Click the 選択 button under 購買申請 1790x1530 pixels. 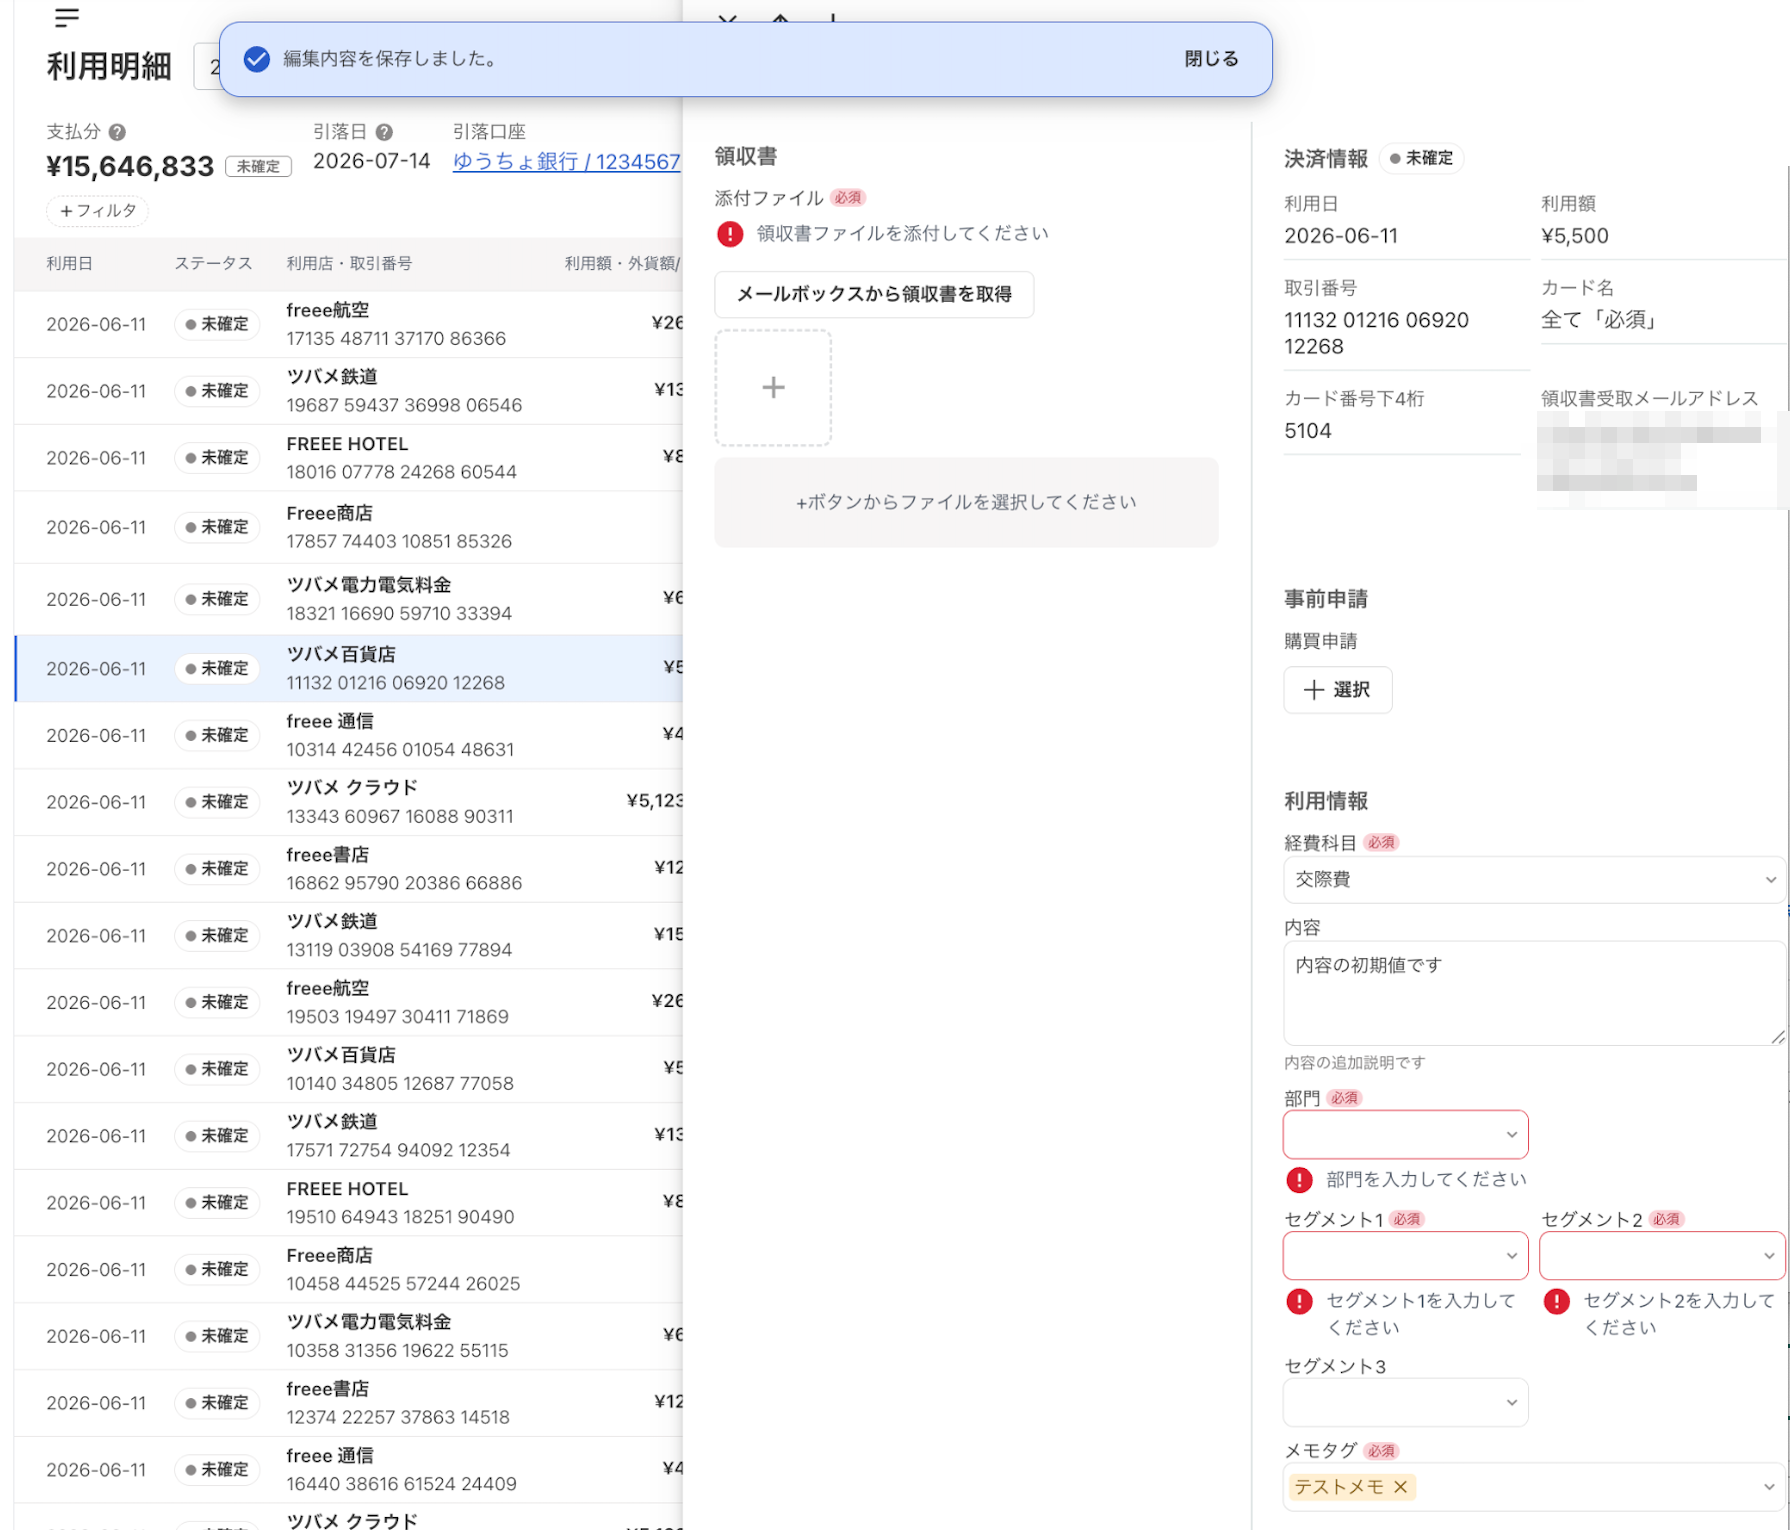coord(1337,690)
